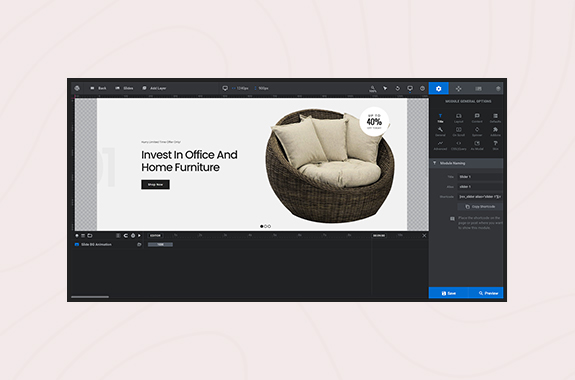Select the first slide navigation bullet
The image size is (575, 380).
262,226
